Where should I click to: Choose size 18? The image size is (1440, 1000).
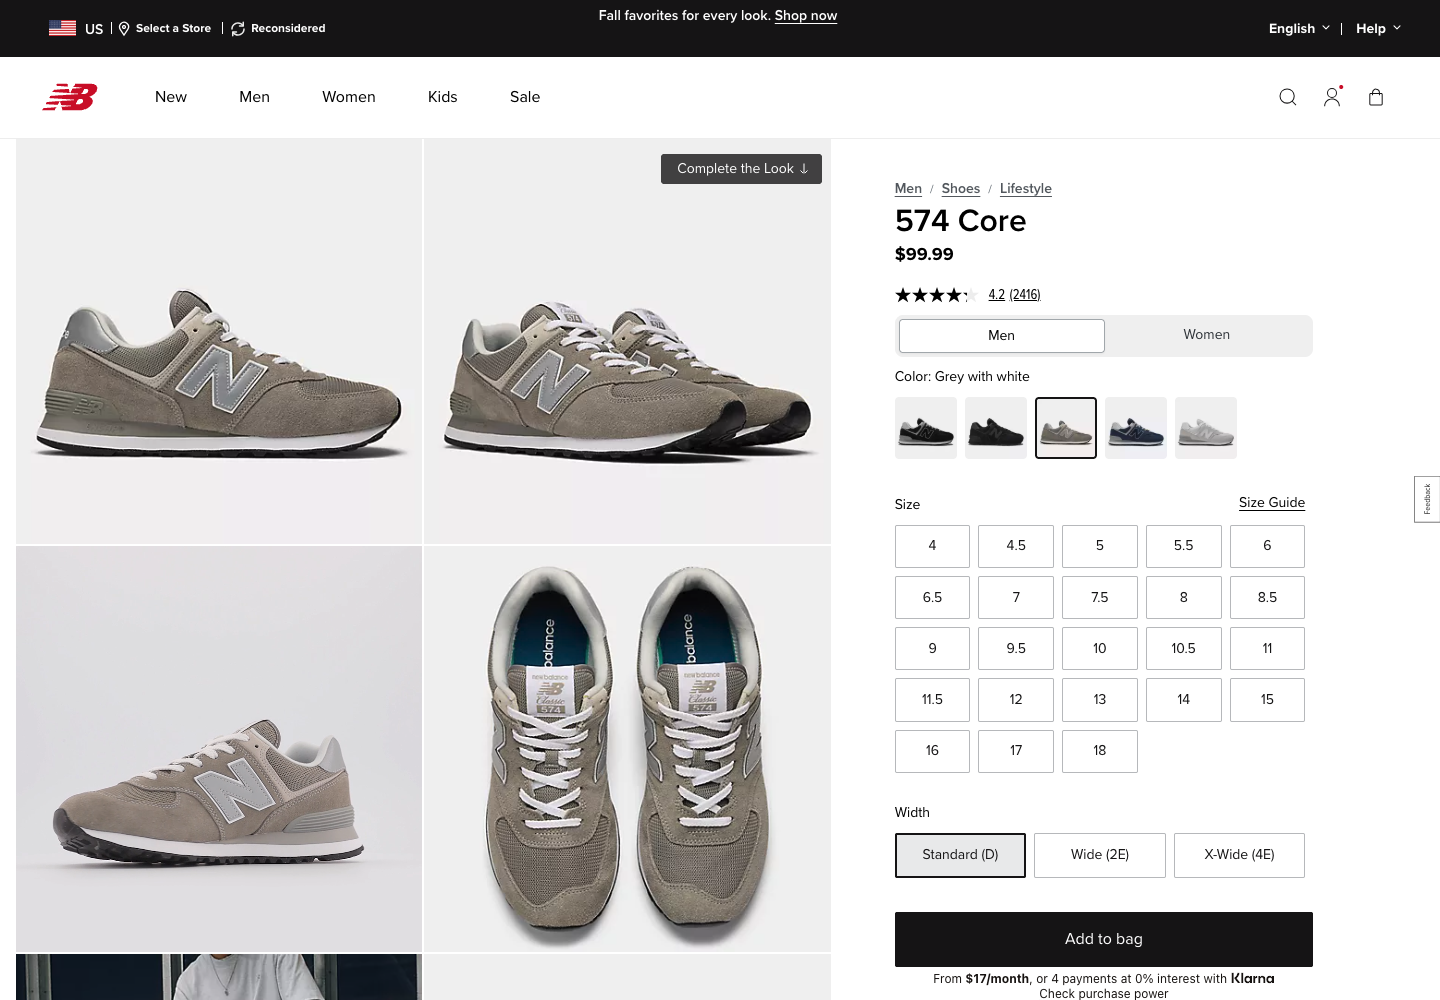(1100, 751)
